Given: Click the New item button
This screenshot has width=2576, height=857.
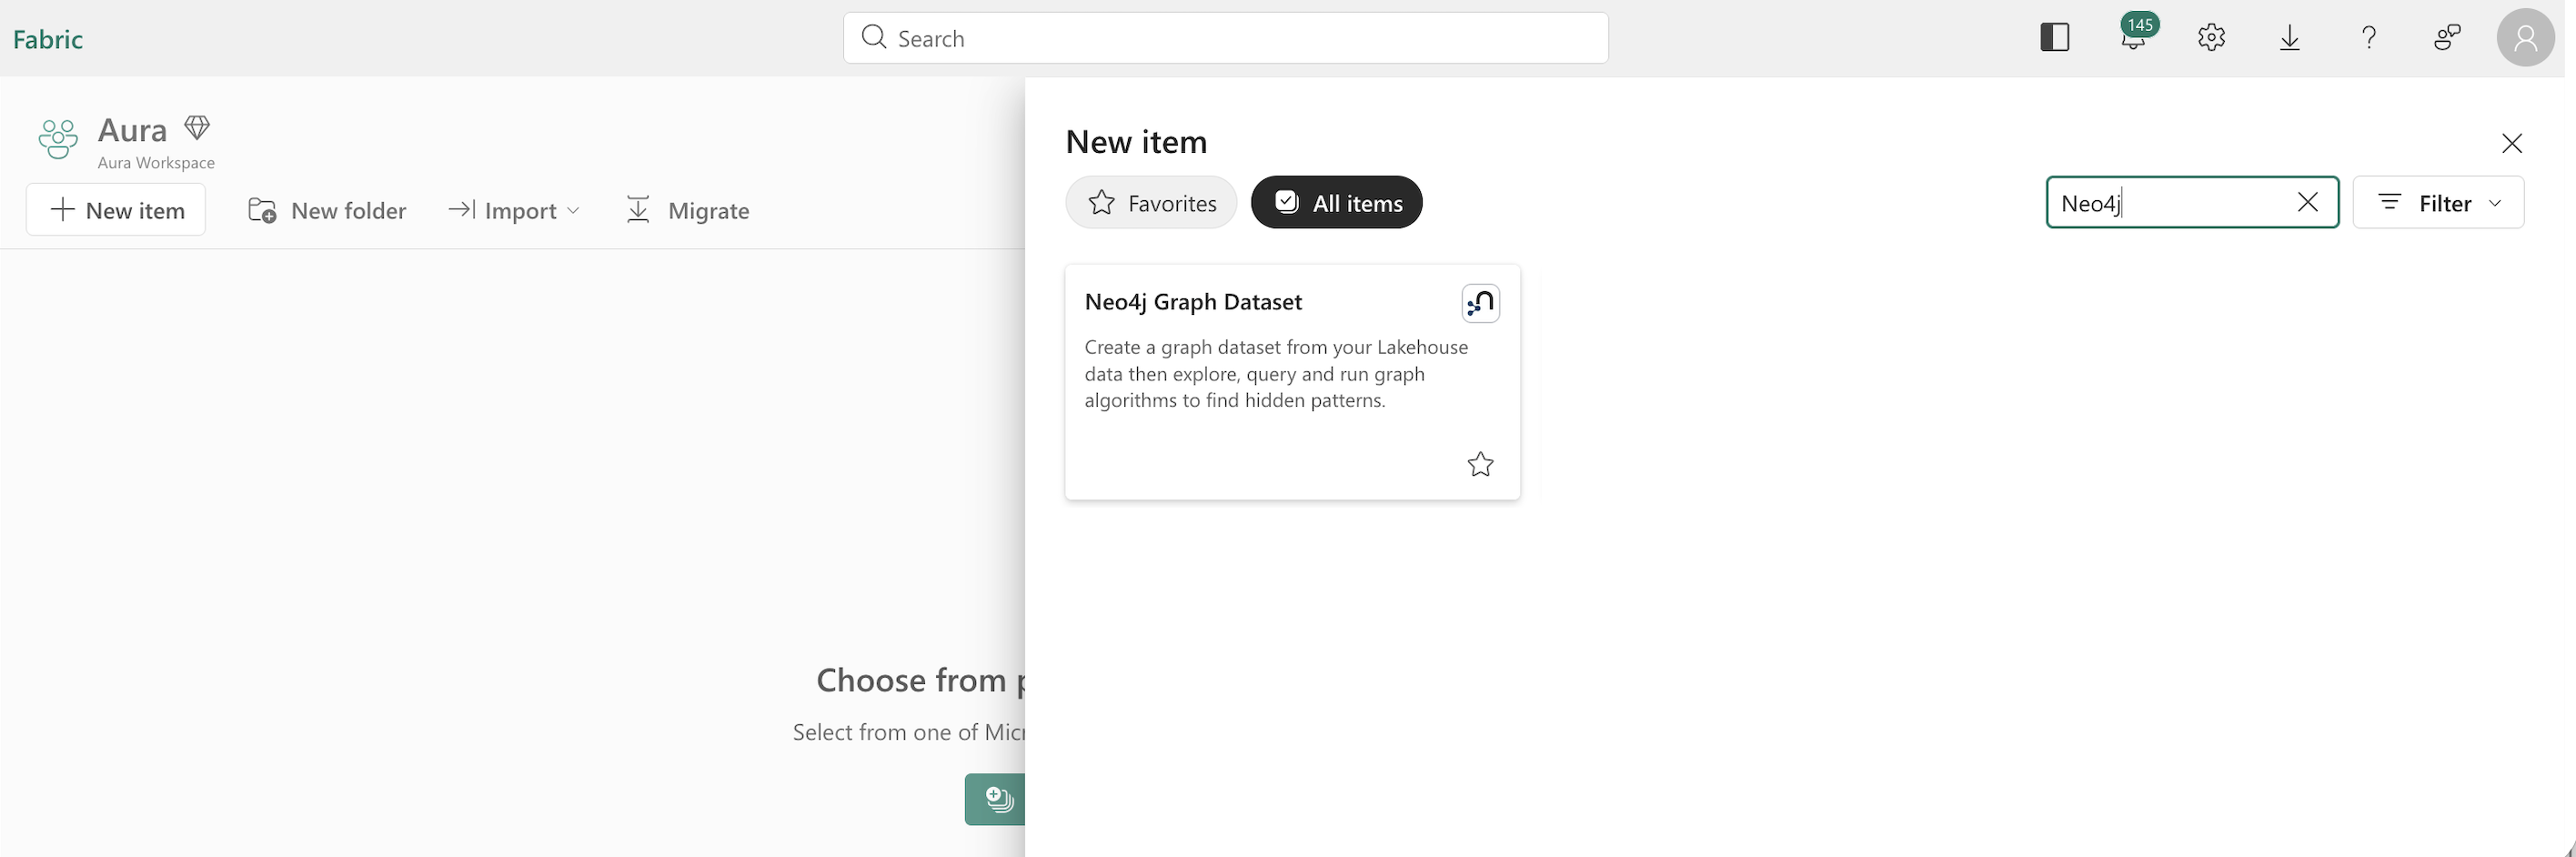Looking at the screenshot, I should (116, 210).
